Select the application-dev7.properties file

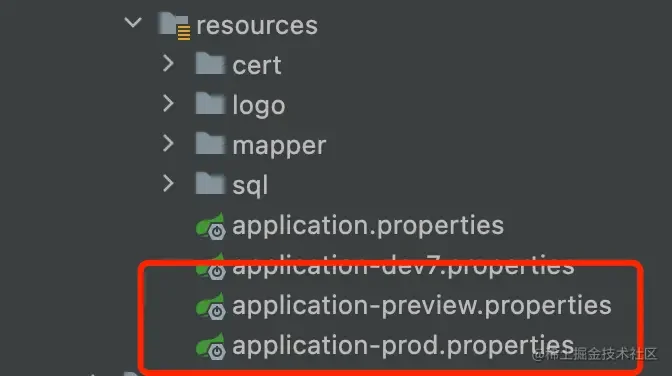click(403, 267)
